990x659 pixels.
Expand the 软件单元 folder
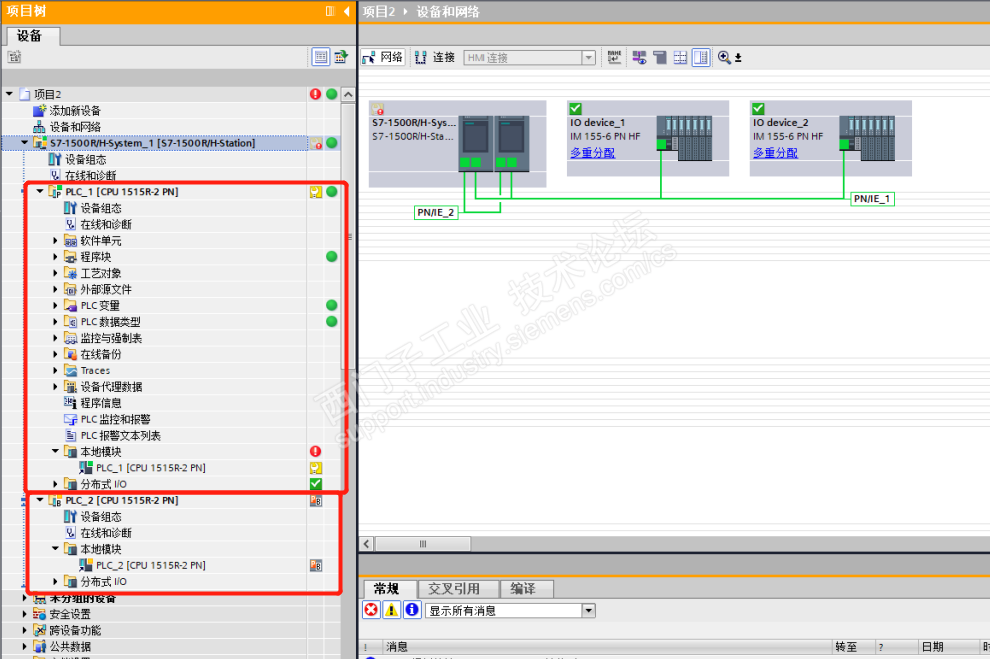pos(55,240)
